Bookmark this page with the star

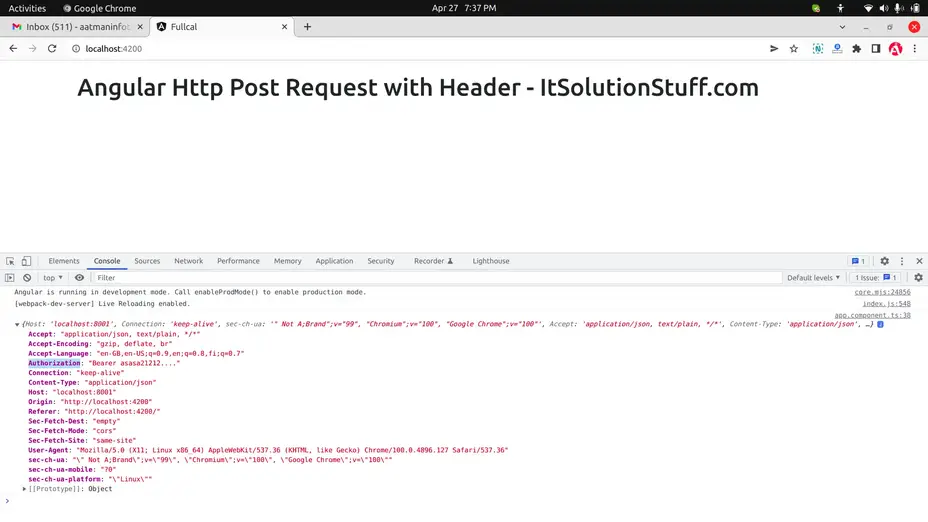[794, 49]
